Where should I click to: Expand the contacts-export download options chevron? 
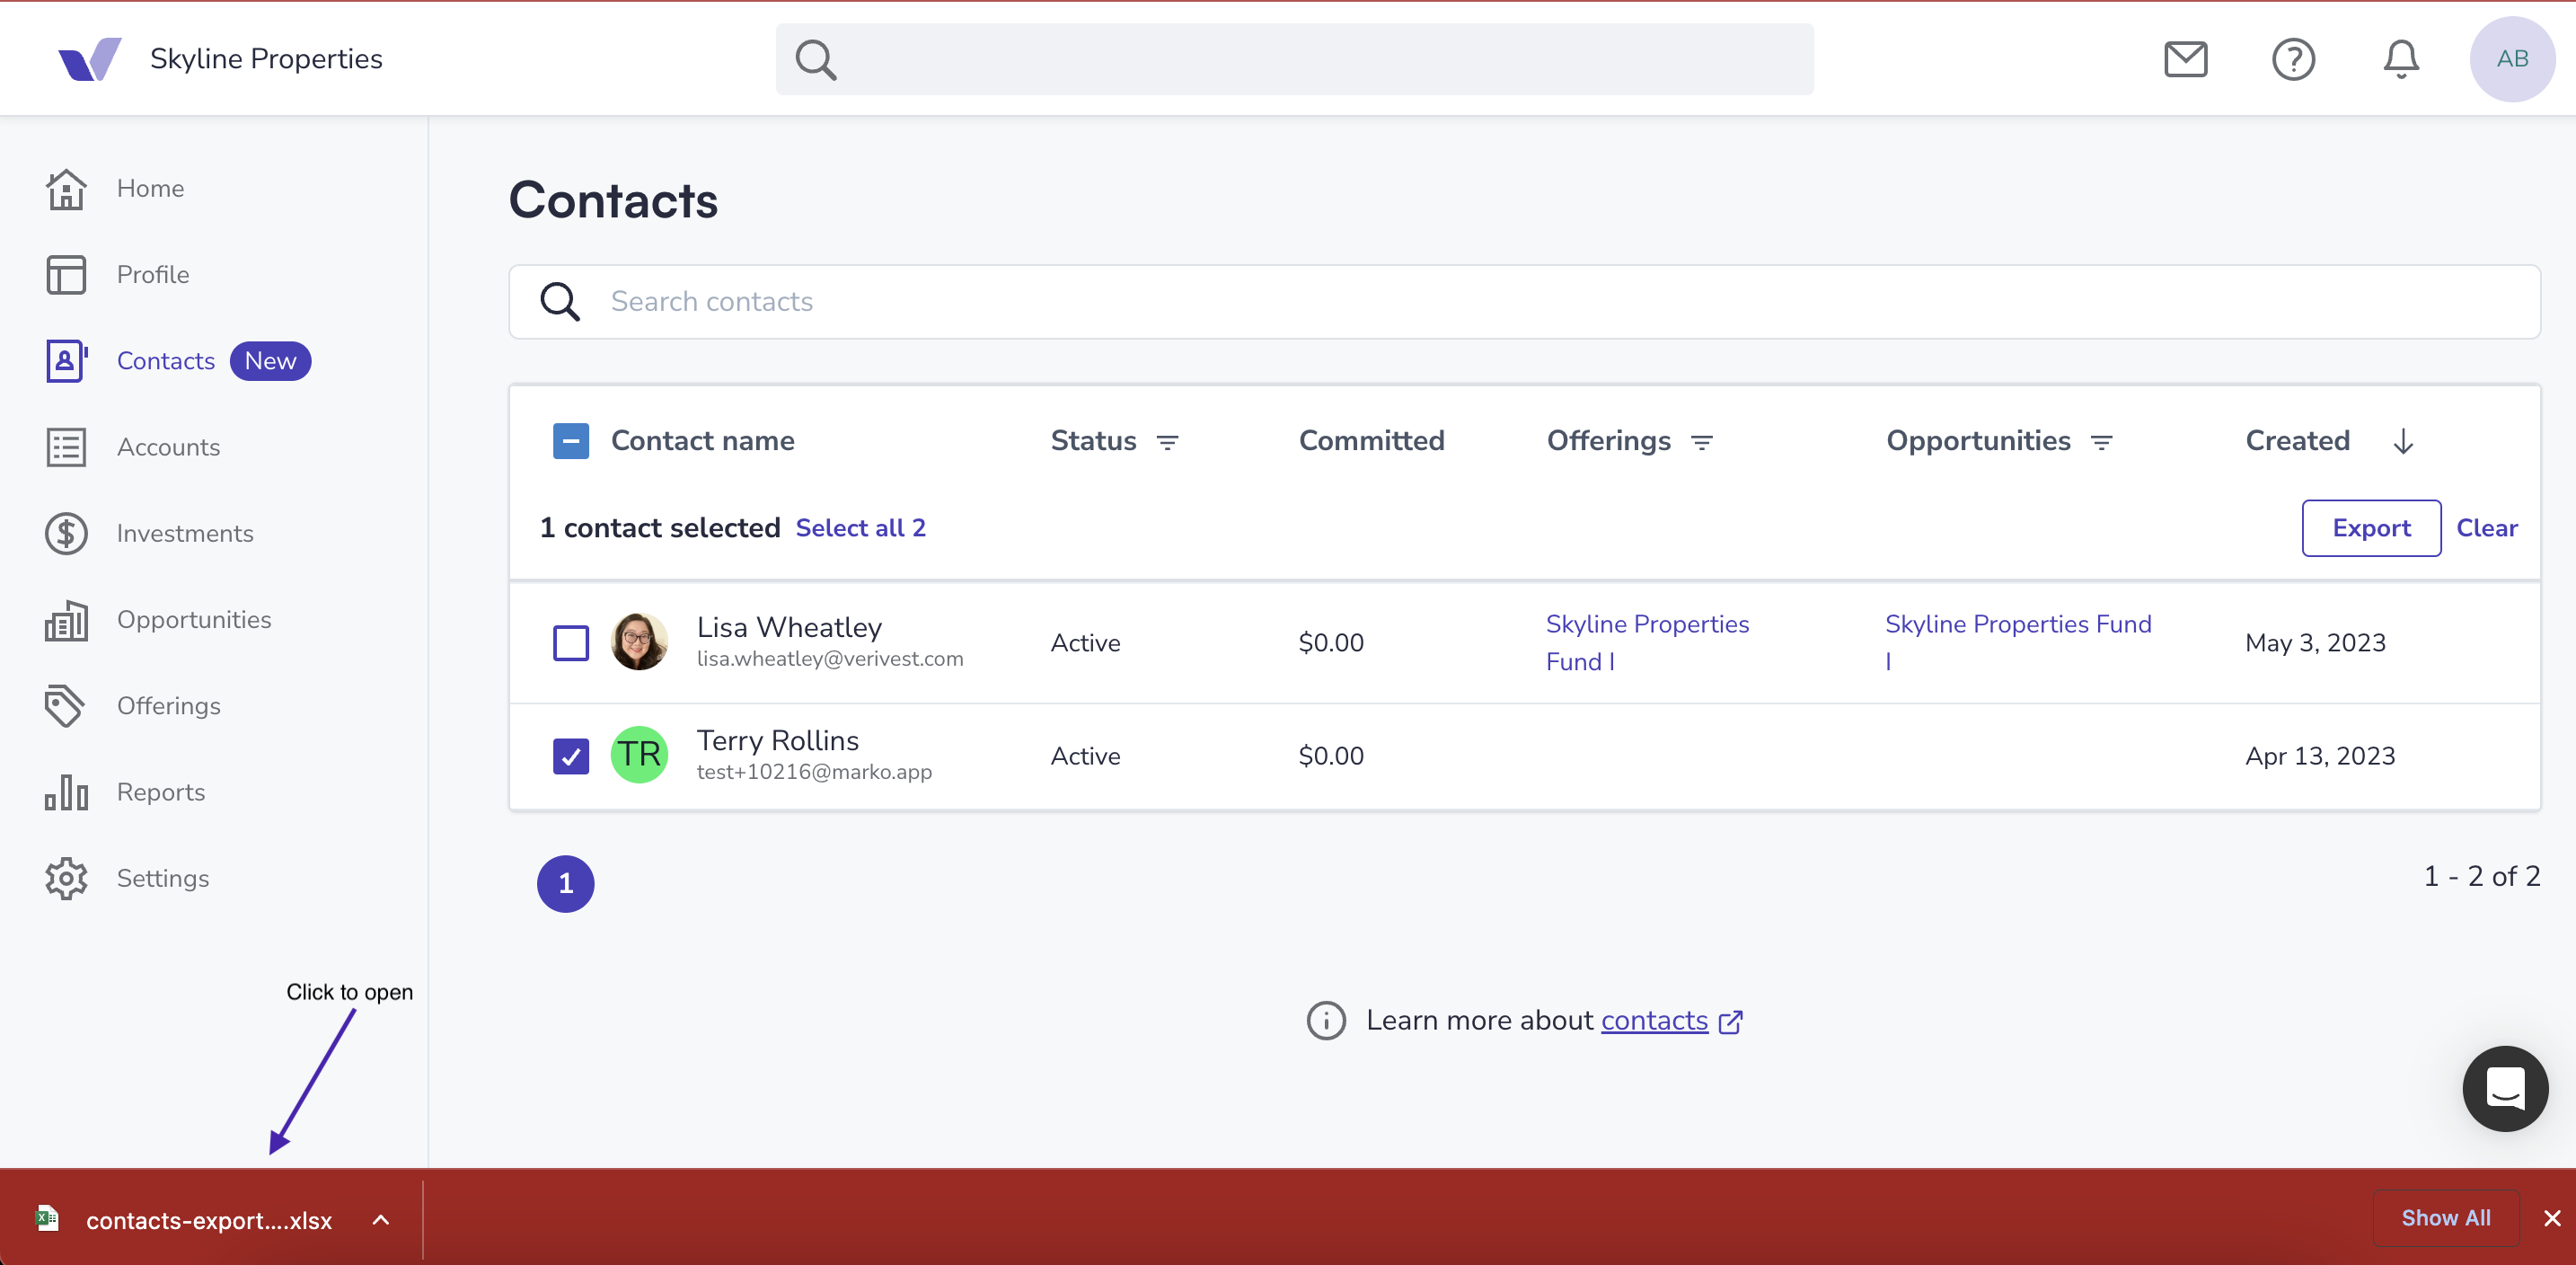click(x=381, y=1219)
